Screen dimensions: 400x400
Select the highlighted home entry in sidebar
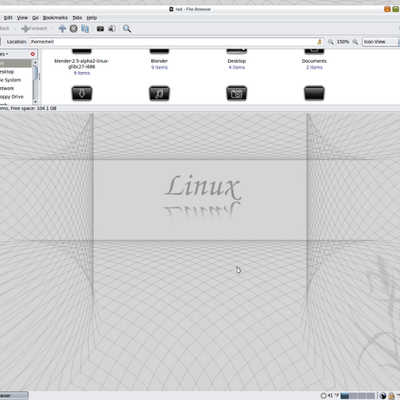[16, 63]
